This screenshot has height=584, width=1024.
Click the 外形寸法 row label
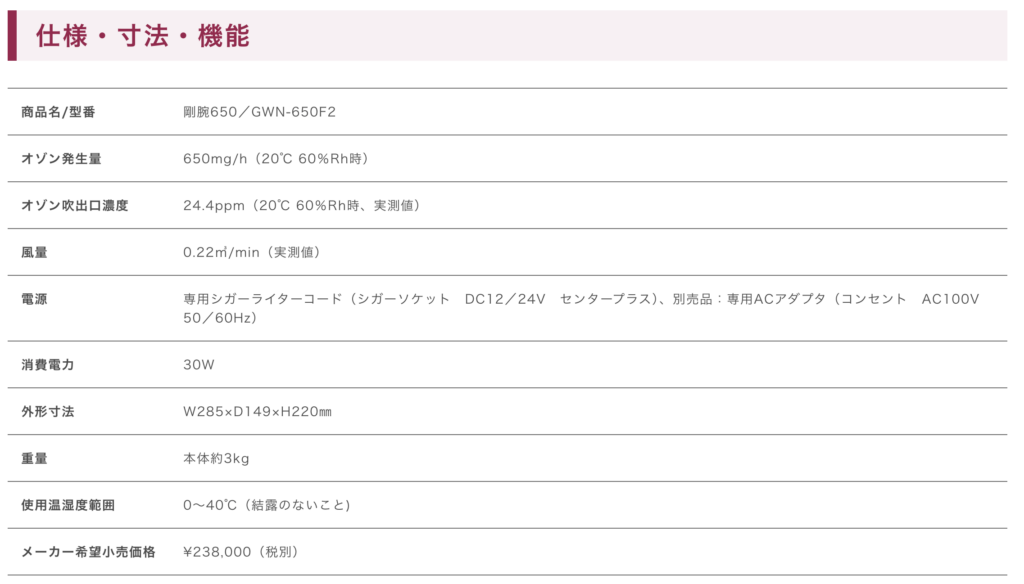[x=47, y=412]
